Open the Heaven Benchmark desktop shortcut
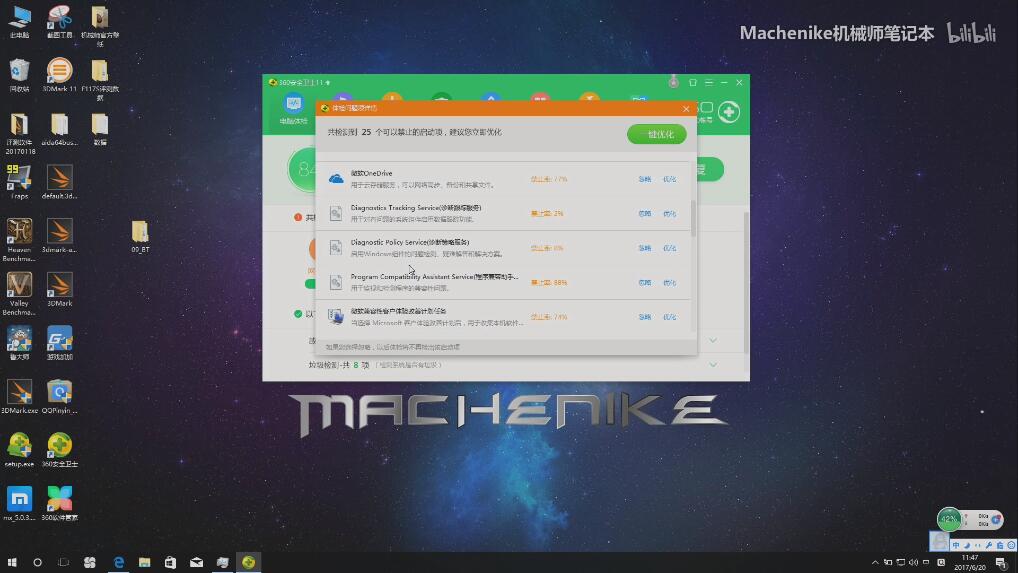The image size is (1018, 573). (19, 240)
